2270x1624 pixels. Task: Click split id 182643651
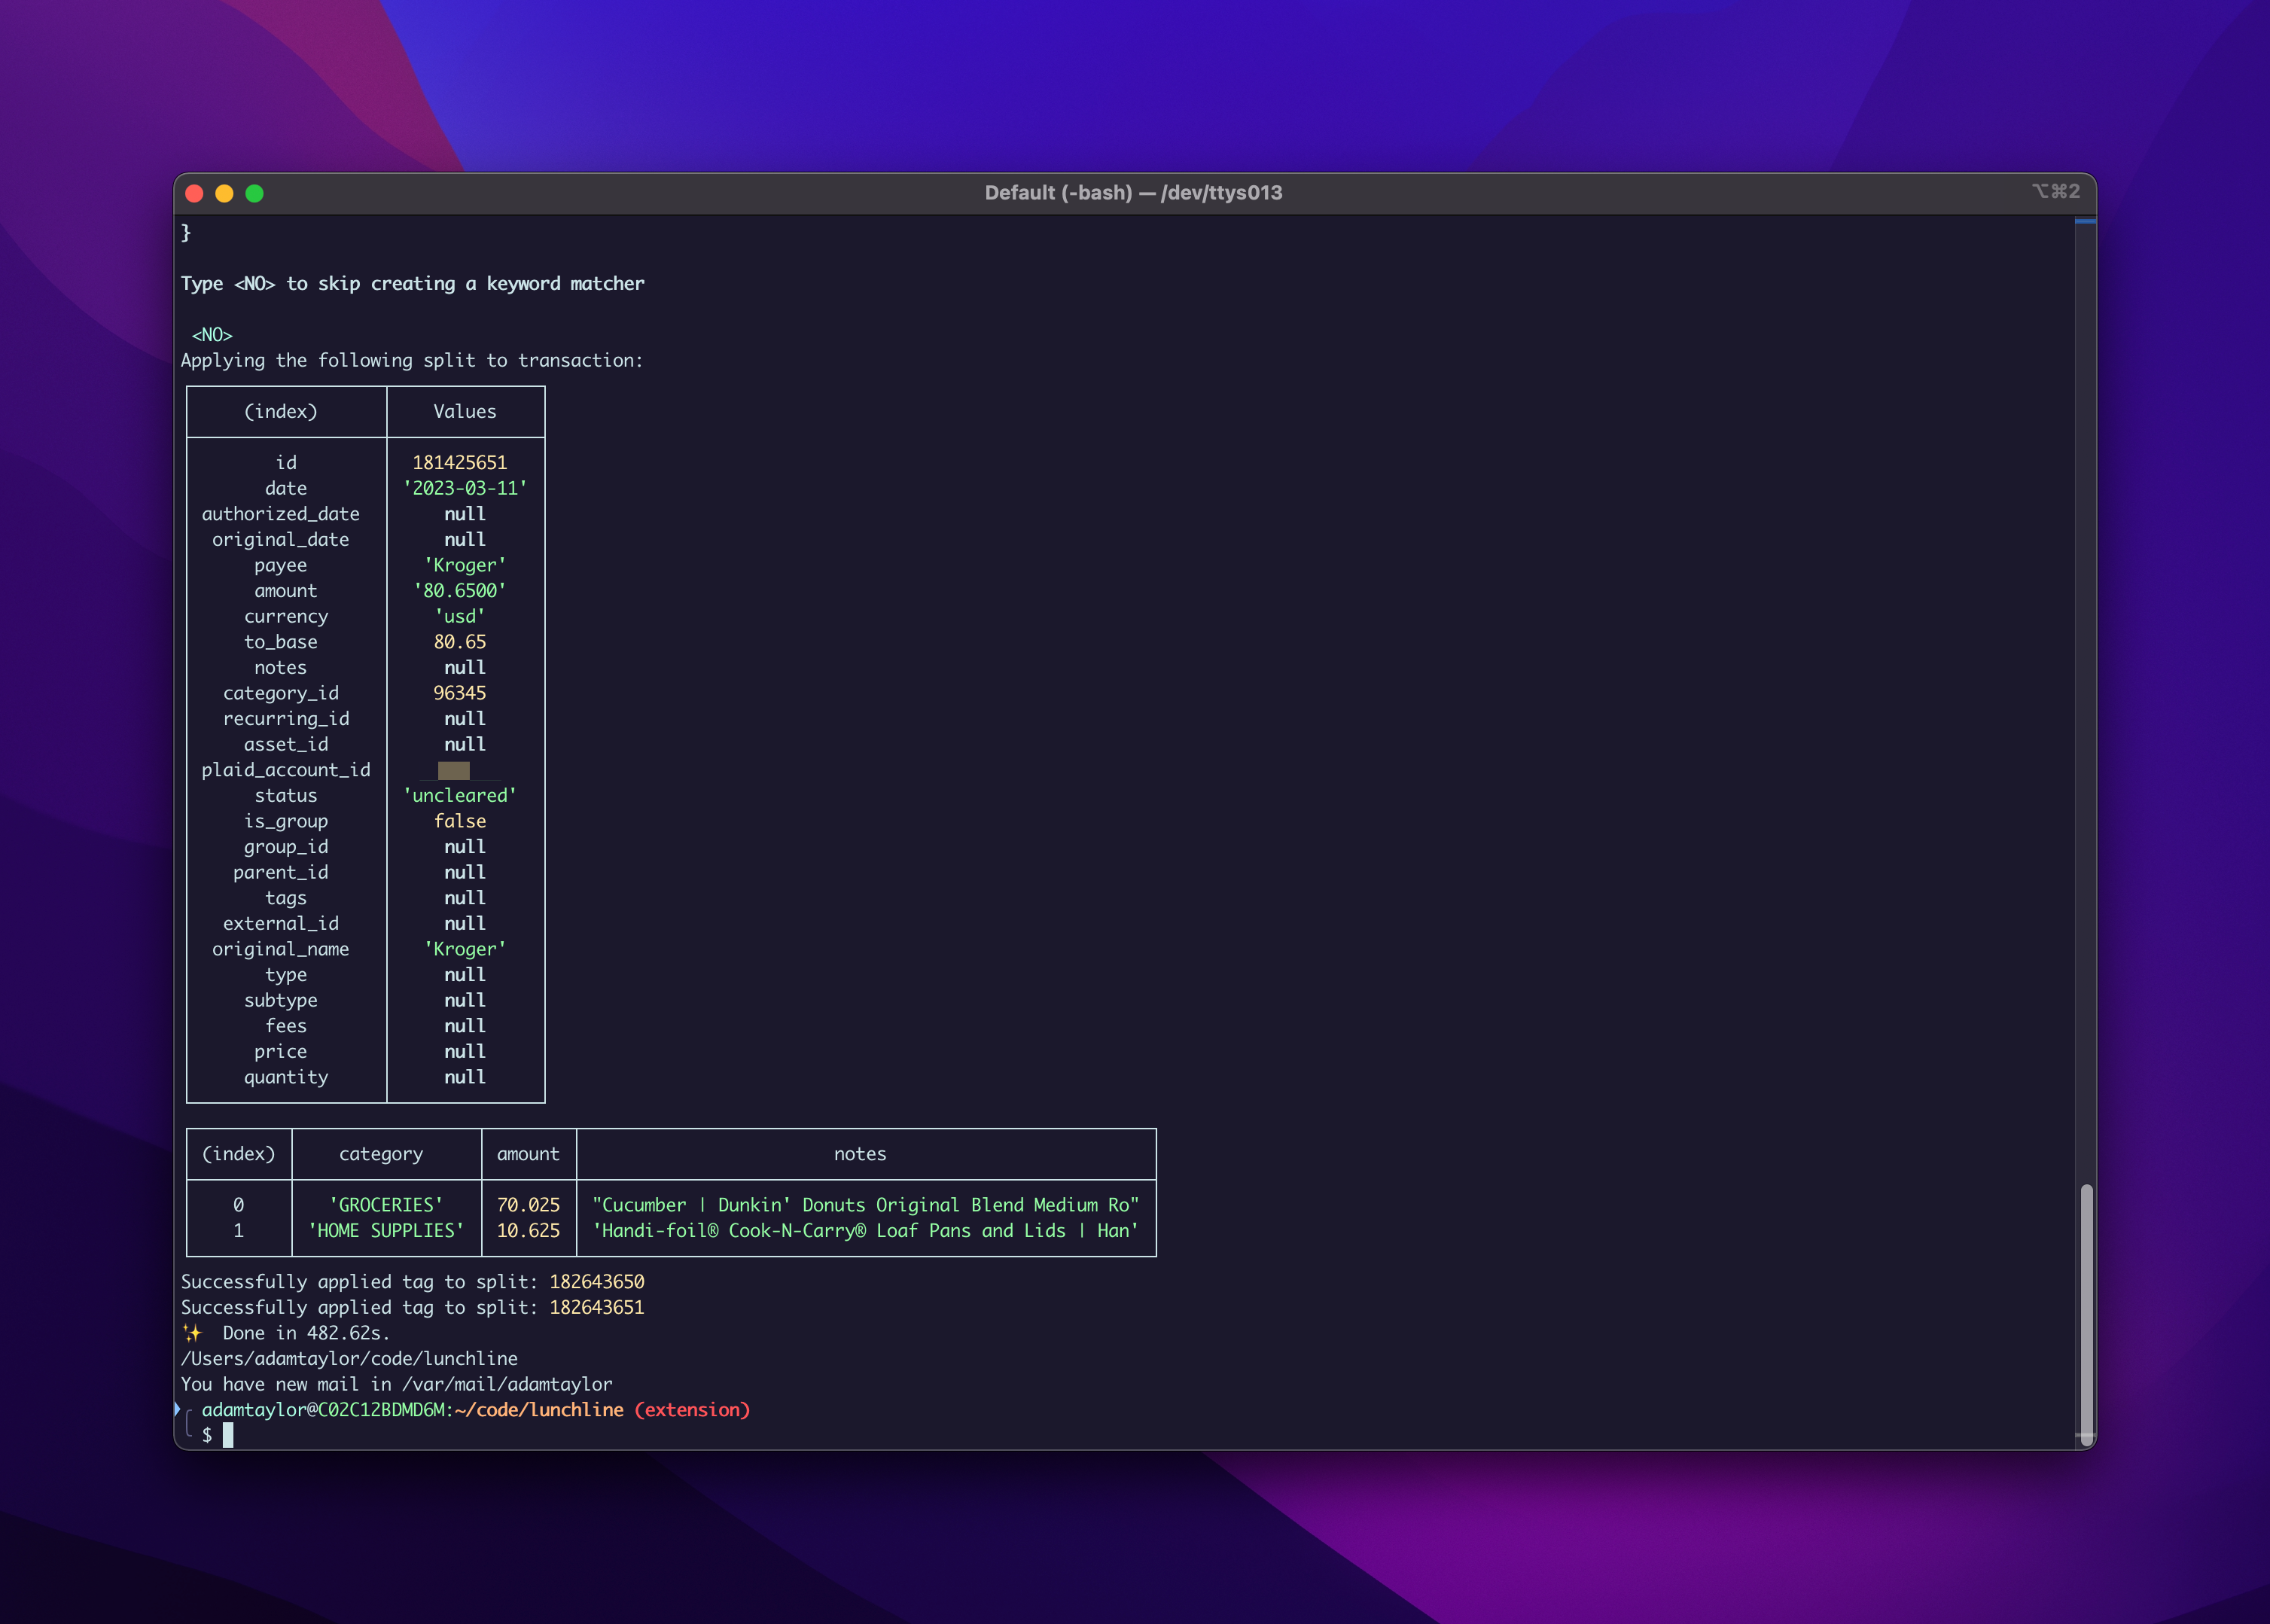597,1307
